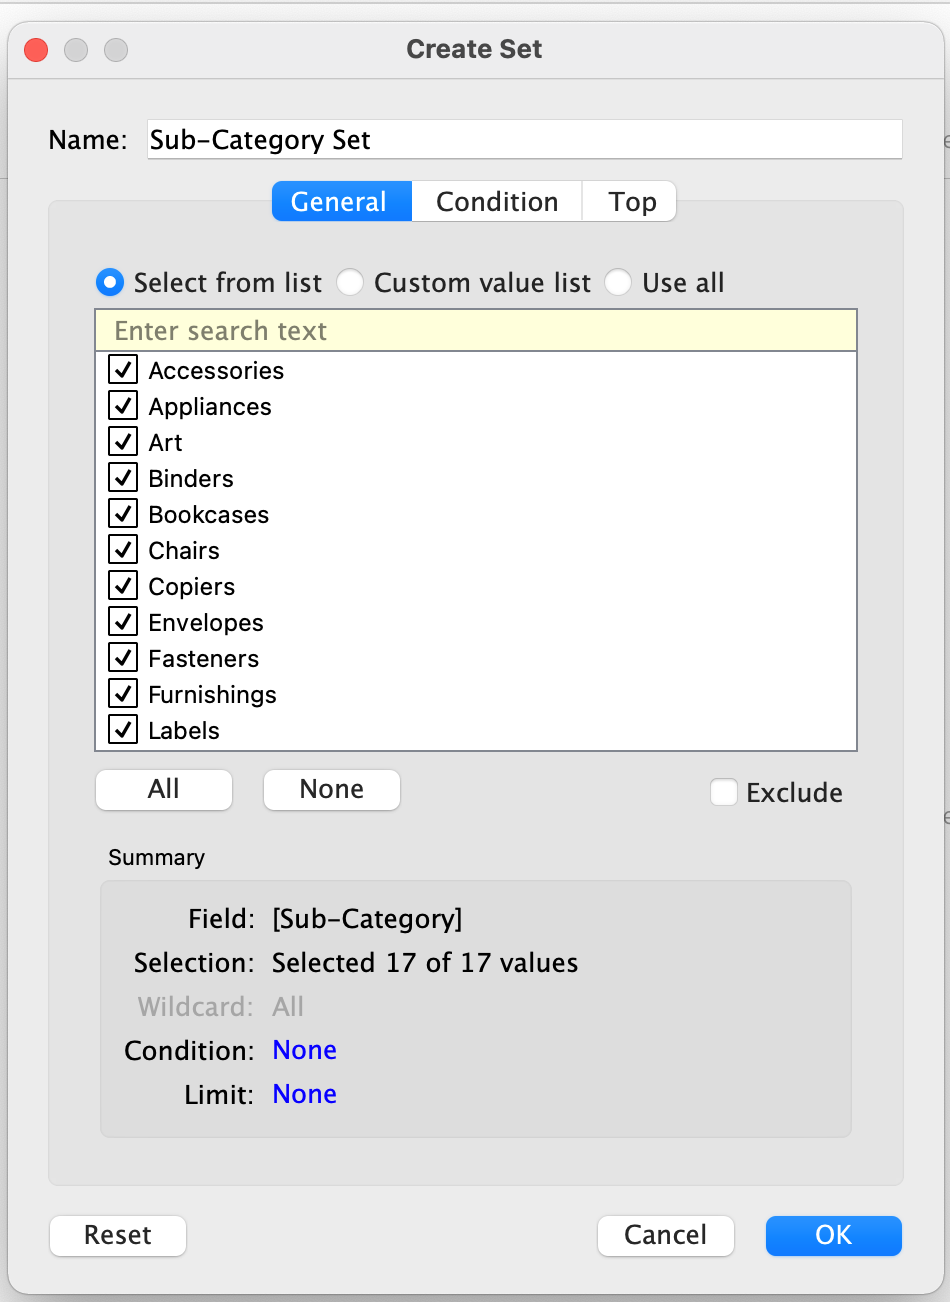Cancel the Create Set dialog
This screenshot has height=1302, width=950.
point(665,1235)
